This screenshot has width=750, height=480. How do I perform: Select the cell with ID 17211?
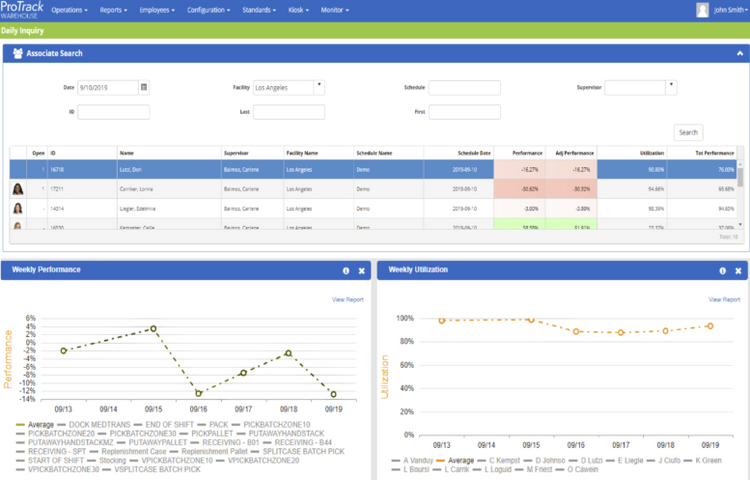[82, 189]
